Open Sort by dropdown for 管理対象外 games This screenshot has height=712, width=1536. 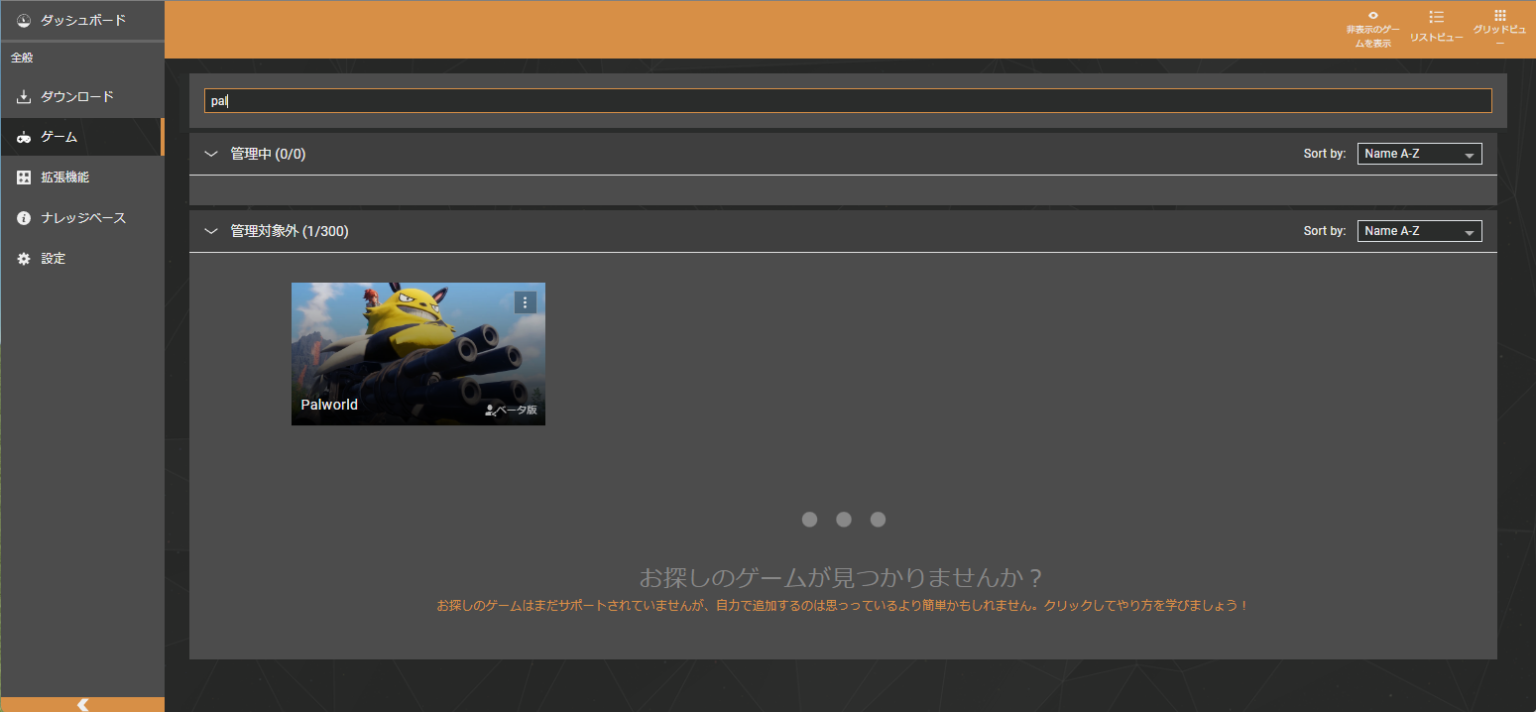[1419, 231]
